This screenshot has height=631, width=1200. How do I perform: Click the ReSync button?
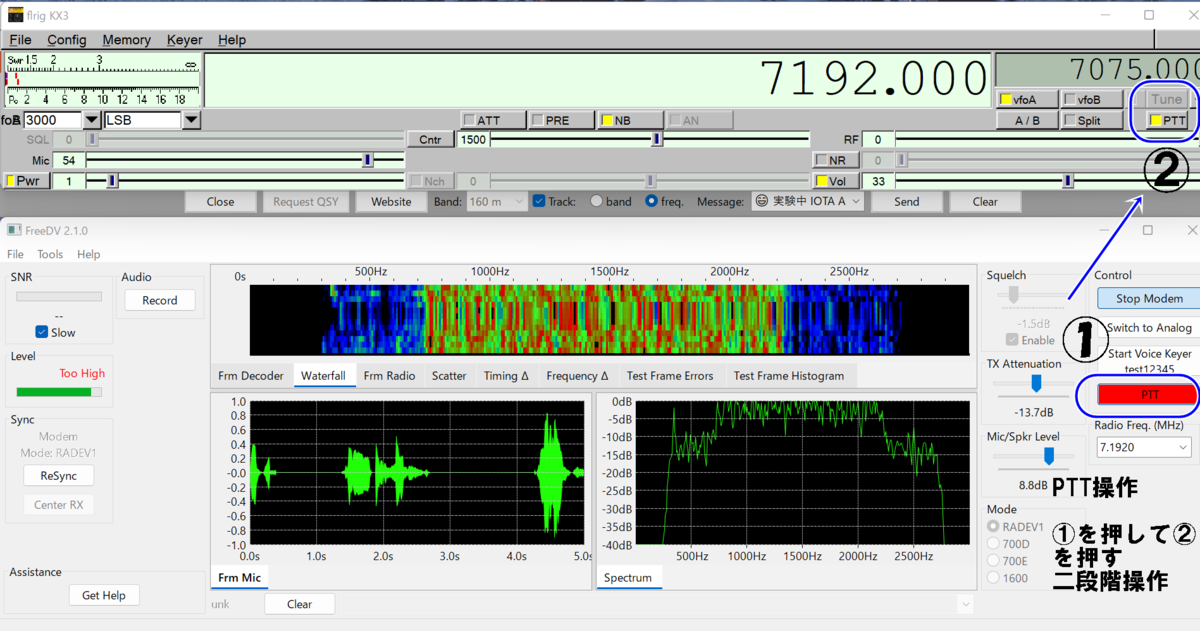(x=59, y=475)
